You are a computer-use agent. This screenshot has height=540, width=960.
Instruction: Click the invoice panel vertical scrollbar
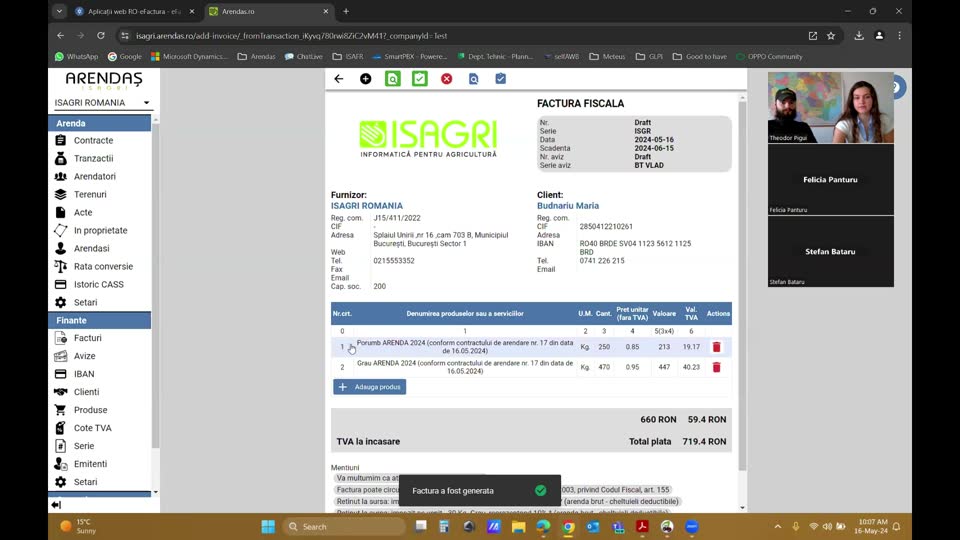pos(743,285)
